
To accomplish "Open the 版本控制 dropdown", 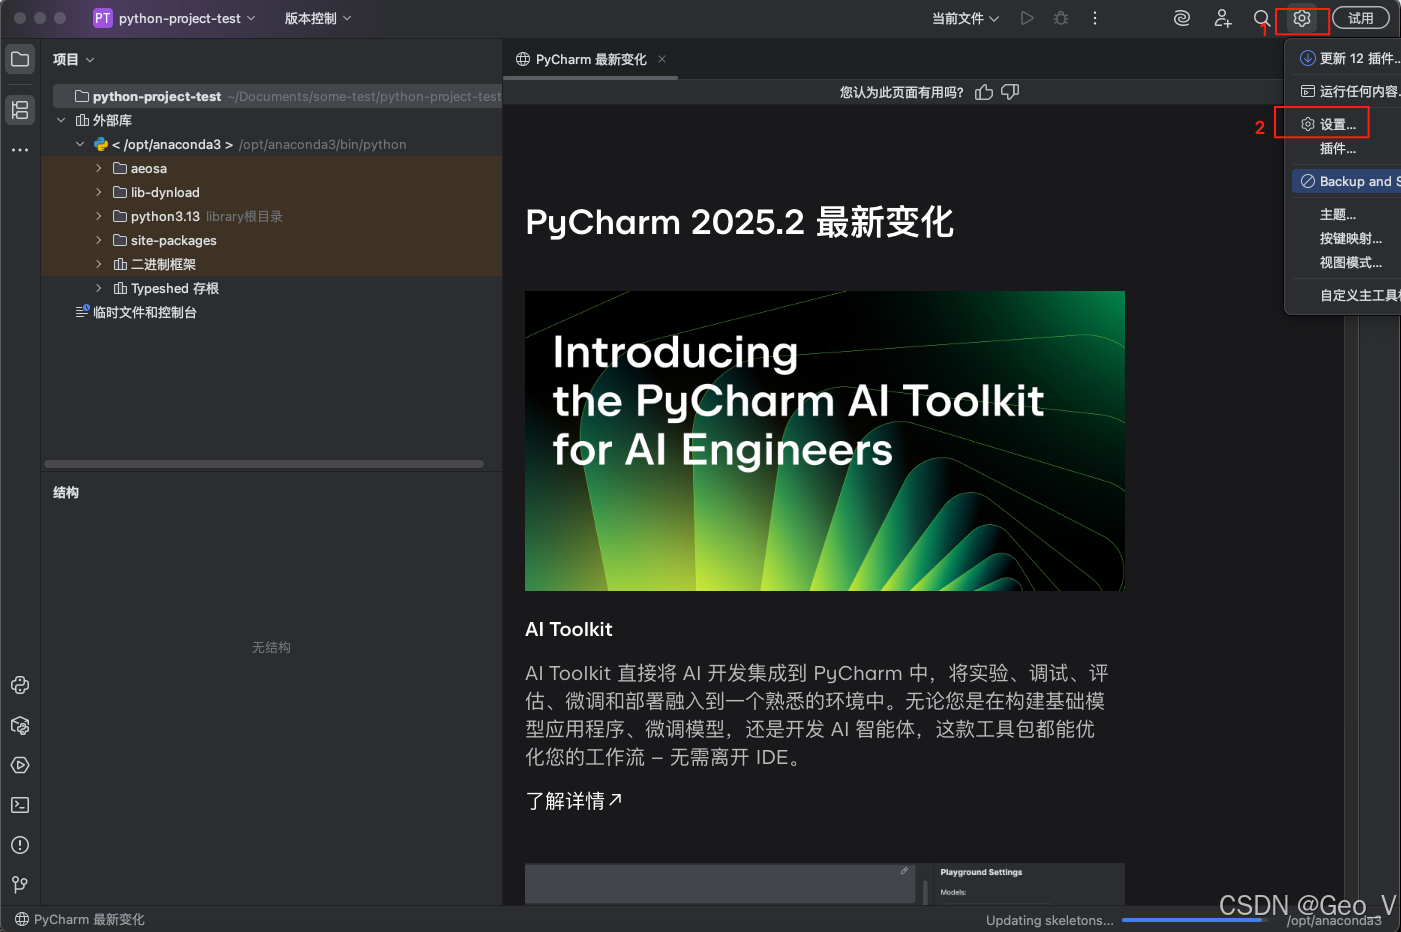I will [318, 18].
